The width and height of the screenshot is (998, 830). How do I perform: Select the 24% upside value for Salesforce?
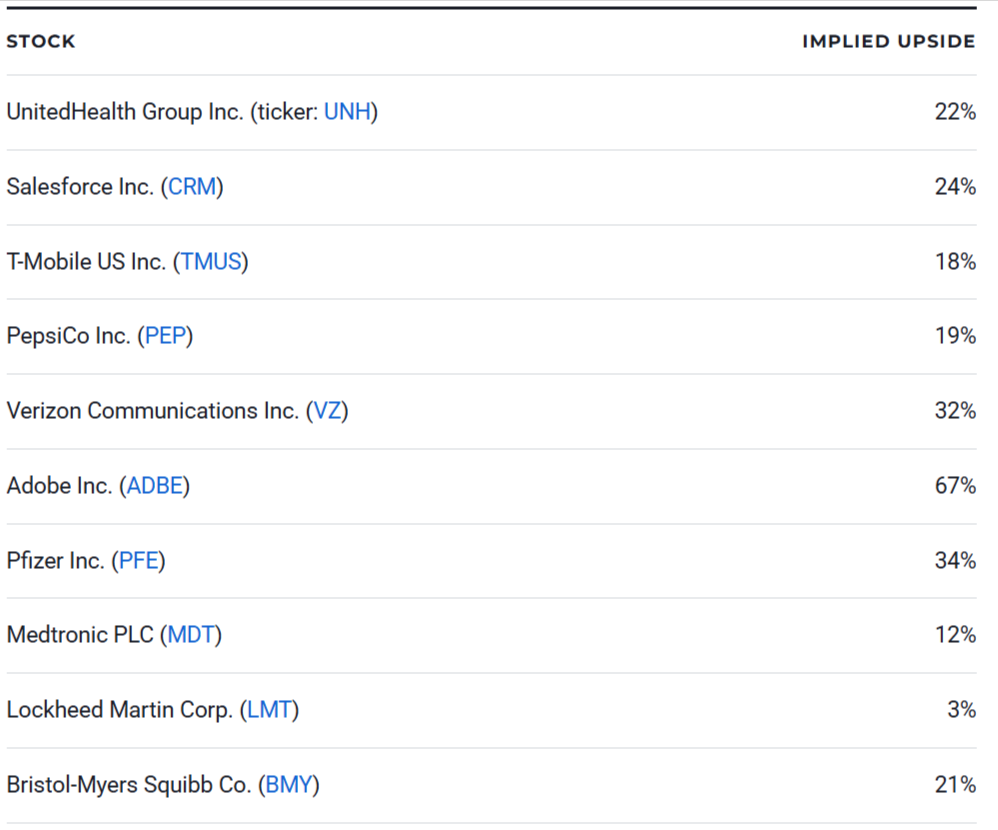(955, 186)
